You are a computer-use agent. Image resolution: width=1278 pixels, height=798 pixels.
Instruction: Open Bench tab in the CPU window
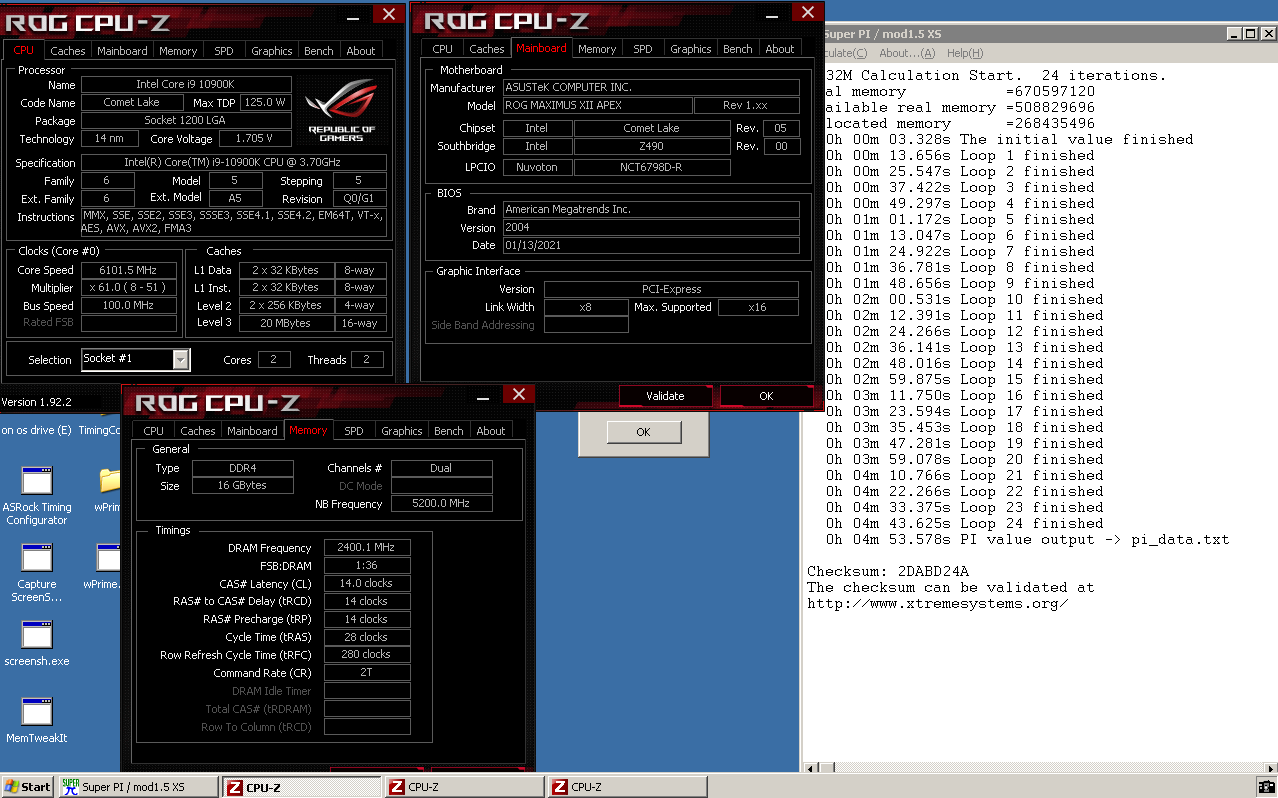coord(319,51)
